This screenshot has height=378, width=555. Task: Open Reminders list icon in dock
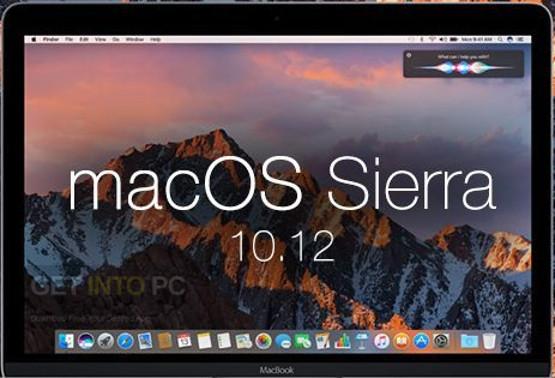click(224, 341)
